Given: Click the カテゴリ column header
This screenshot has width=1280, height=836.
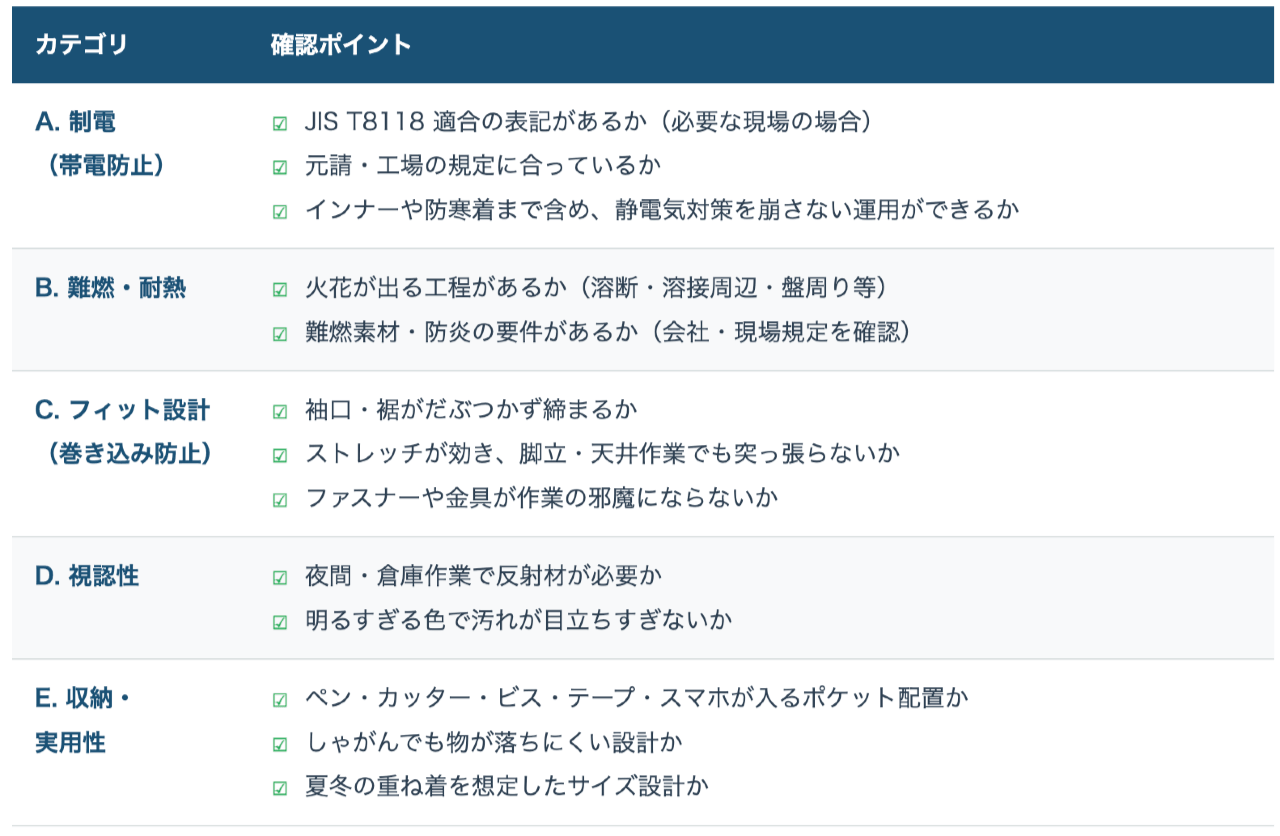Looking at the screenshot, I should (81, 45).
